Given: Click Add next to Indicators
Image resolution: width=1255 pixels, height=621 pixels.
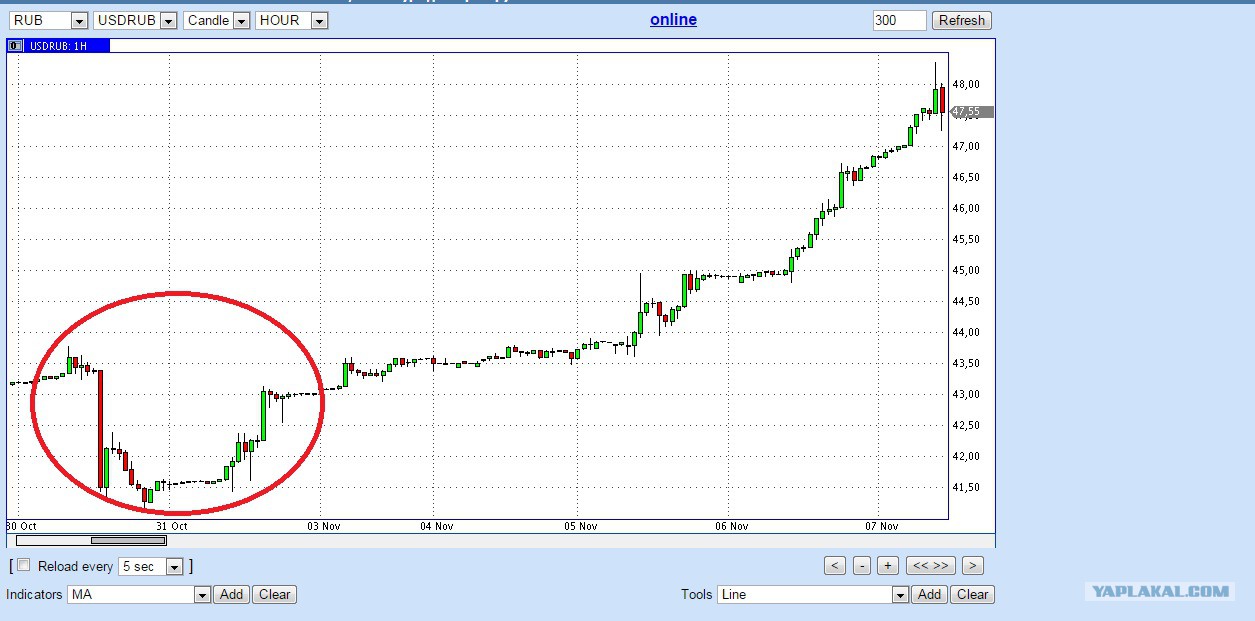Looking at the screenshot, I should pos(231,594).
